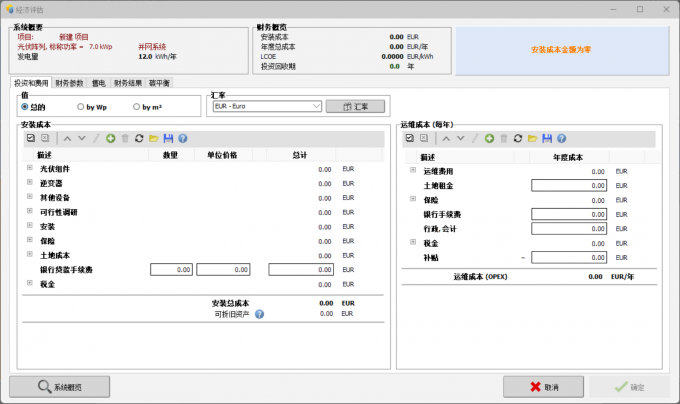Expand the 逆变器 cost row
The height and width of the screenshot is (404, 680).
[x=29, y=182]
